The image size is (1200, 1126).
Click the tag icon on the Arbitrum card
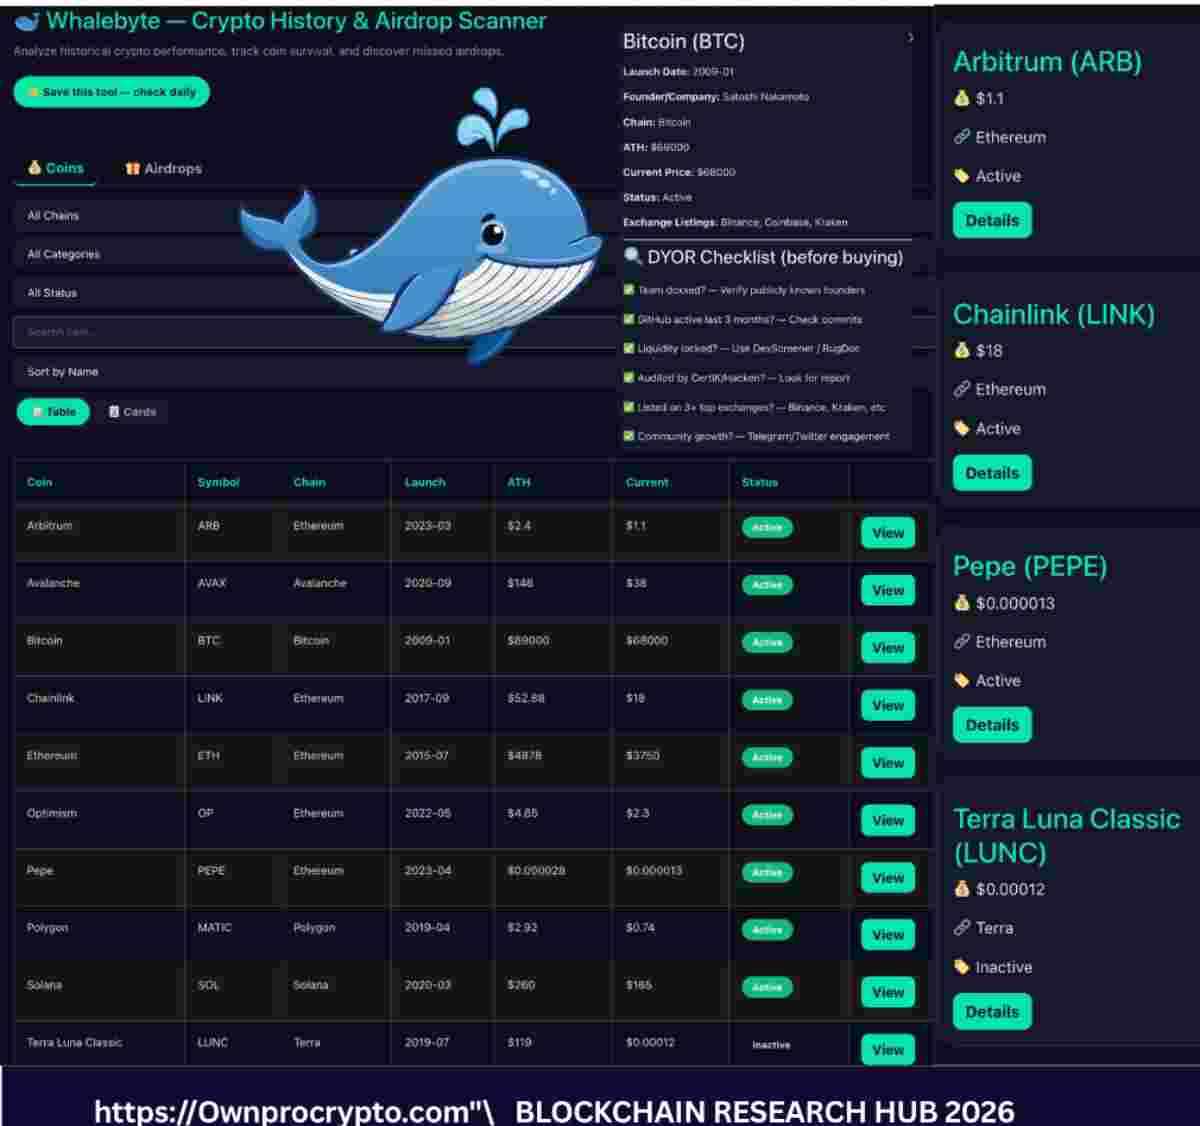pyautogui.click(x=962, y=176)
